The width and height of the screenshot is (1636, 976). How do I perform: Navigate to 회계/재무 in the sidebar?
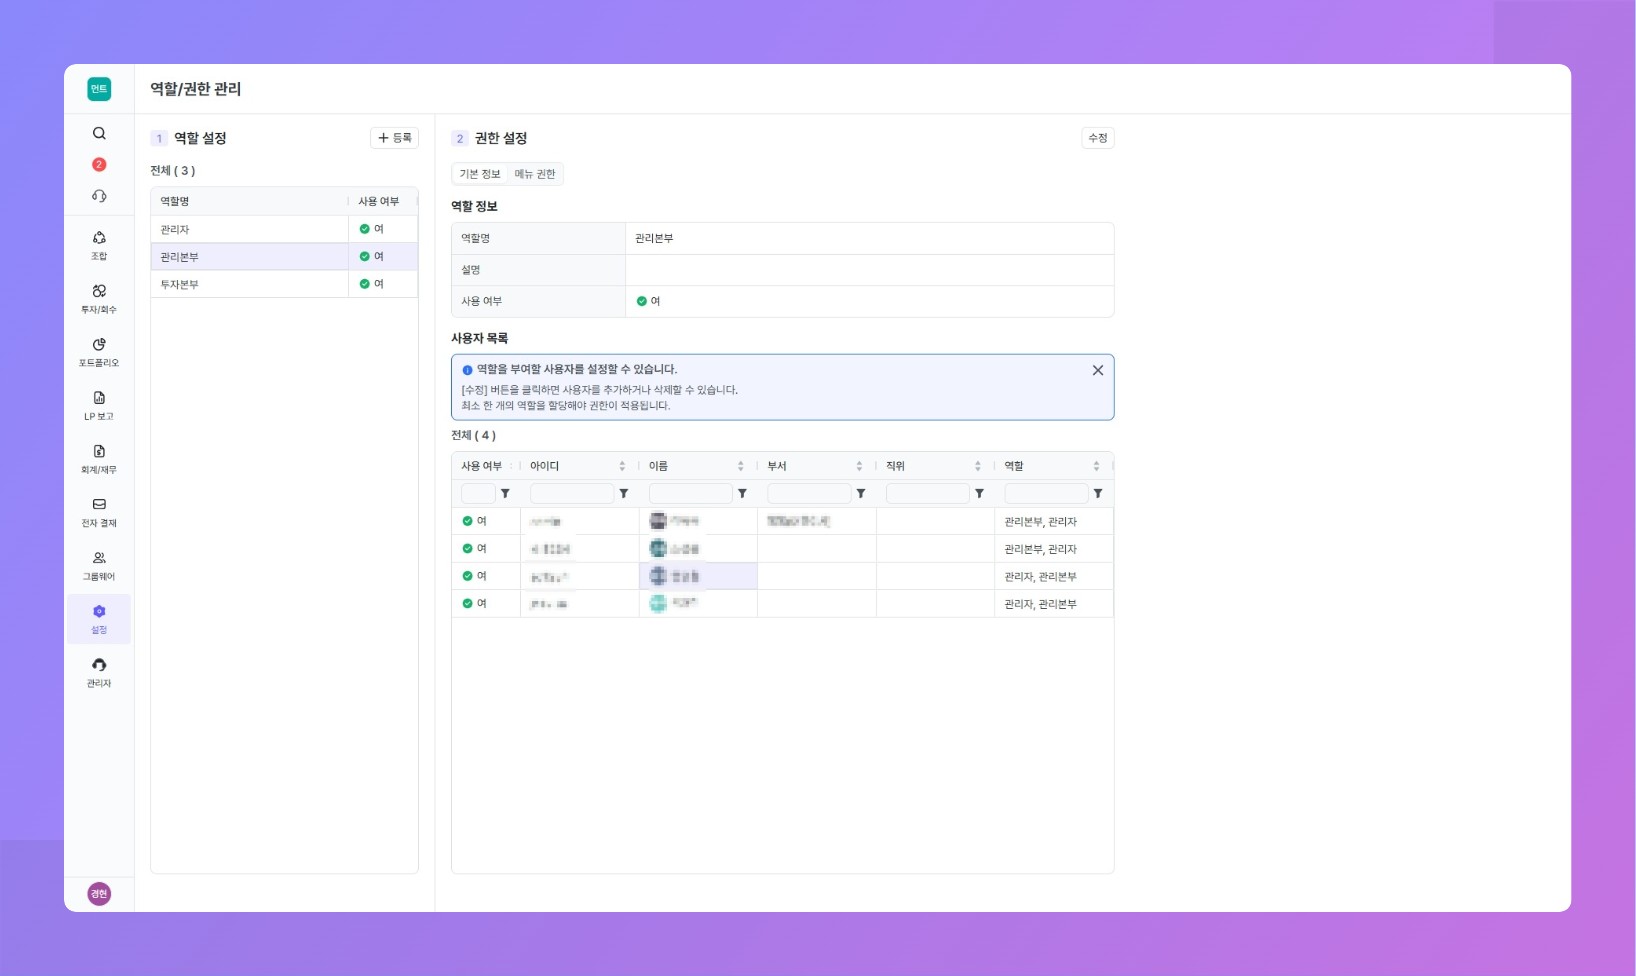click(x=99, y=459)
